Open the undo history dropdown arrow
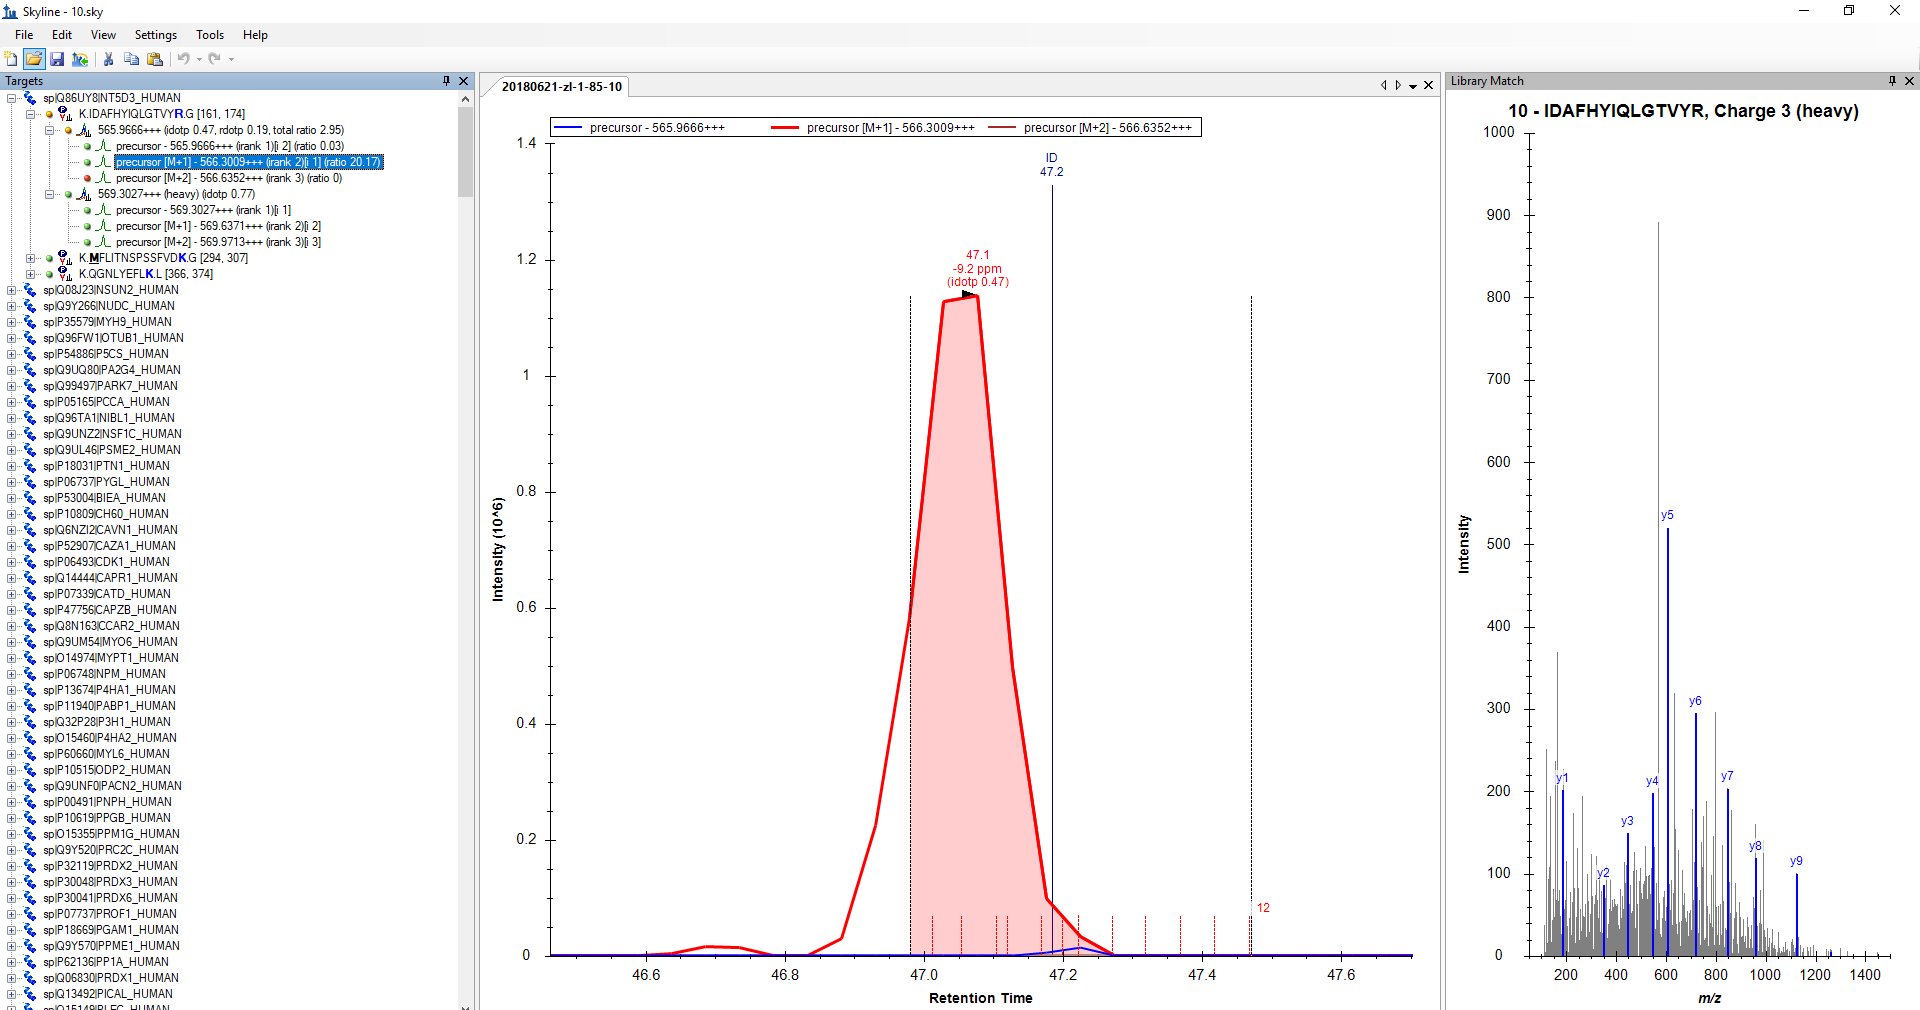Screen dimensions: 1920x1010 tap(199, 59)
